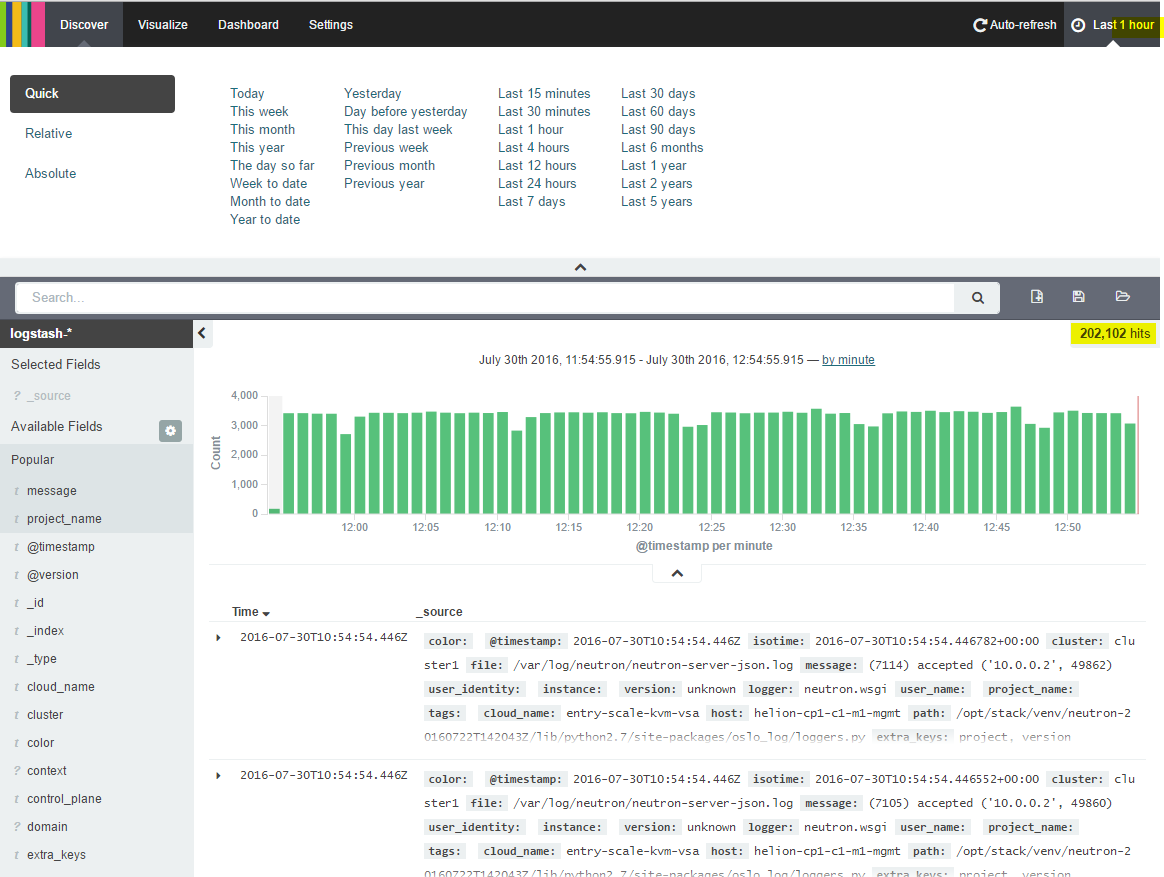Open the Dashboard tab
The image size is (1164, 877).
tap(248, 25)
